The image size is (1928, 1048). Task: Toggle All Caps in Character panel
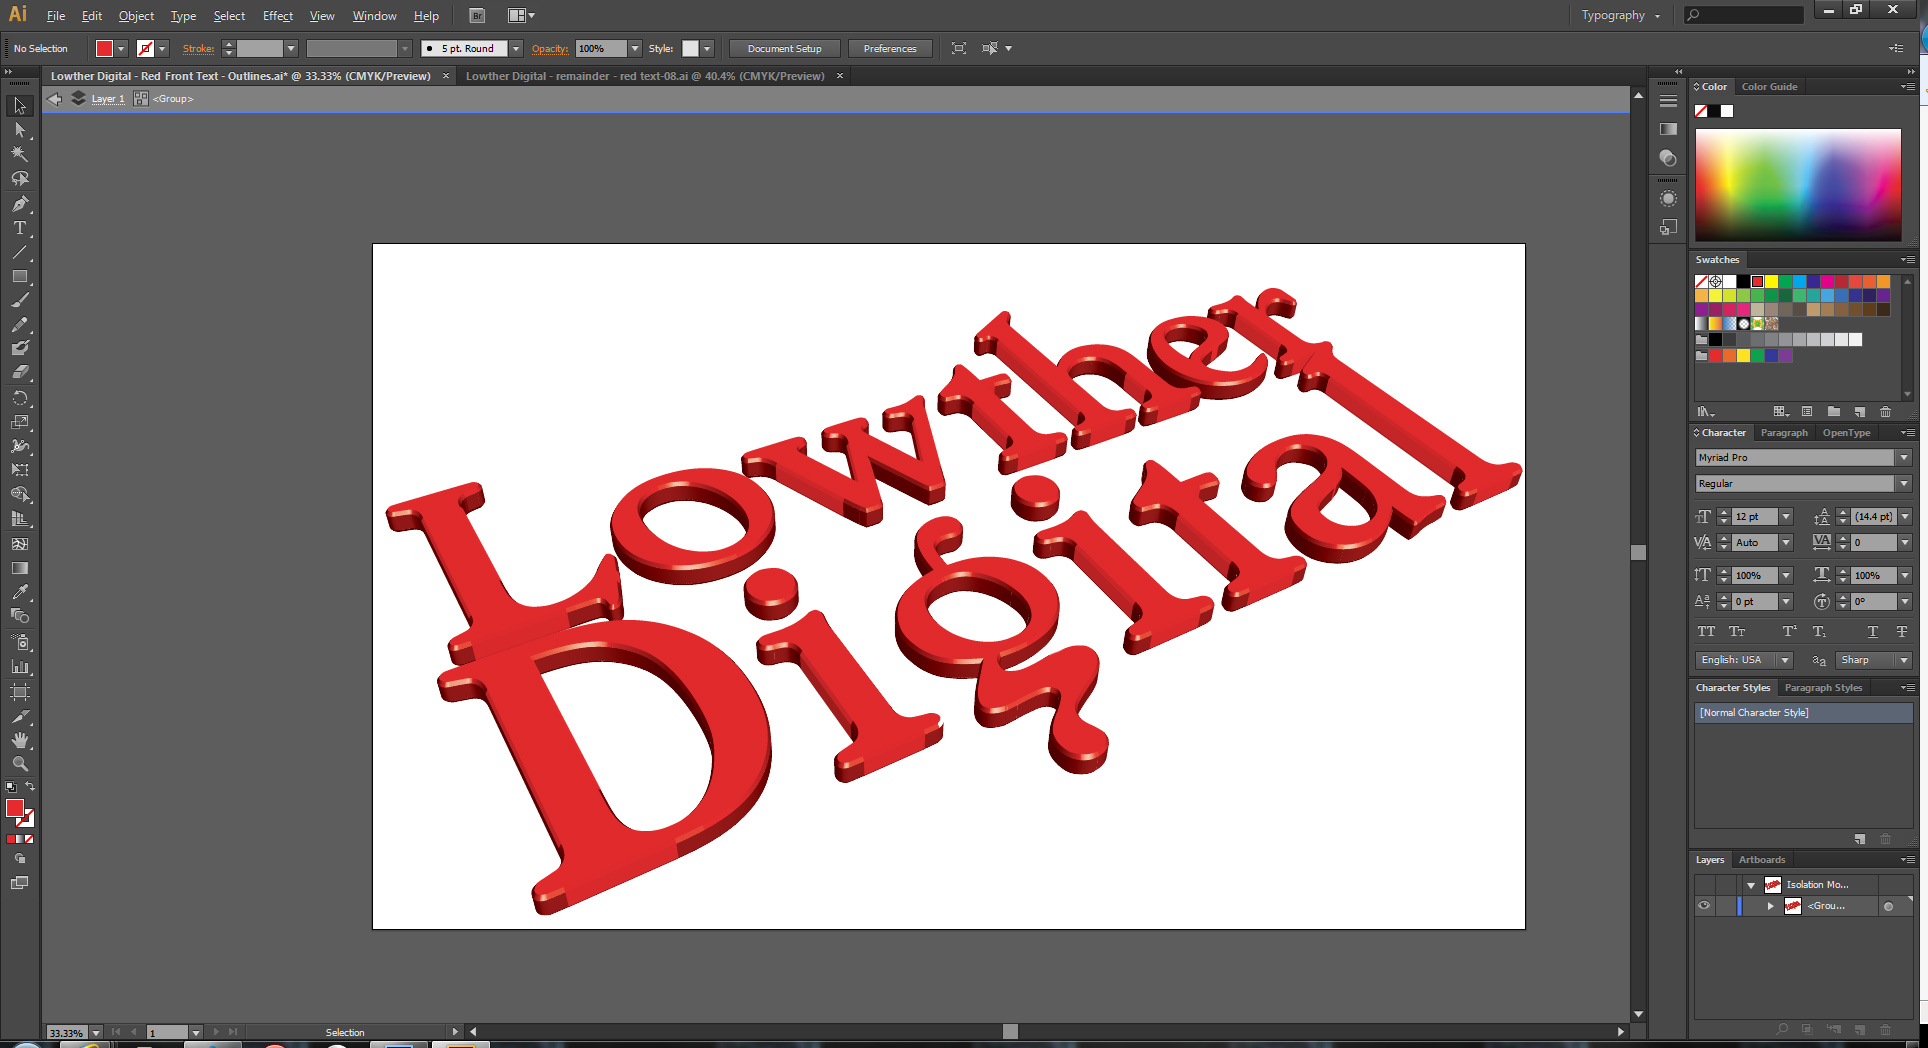(1706, 632)
